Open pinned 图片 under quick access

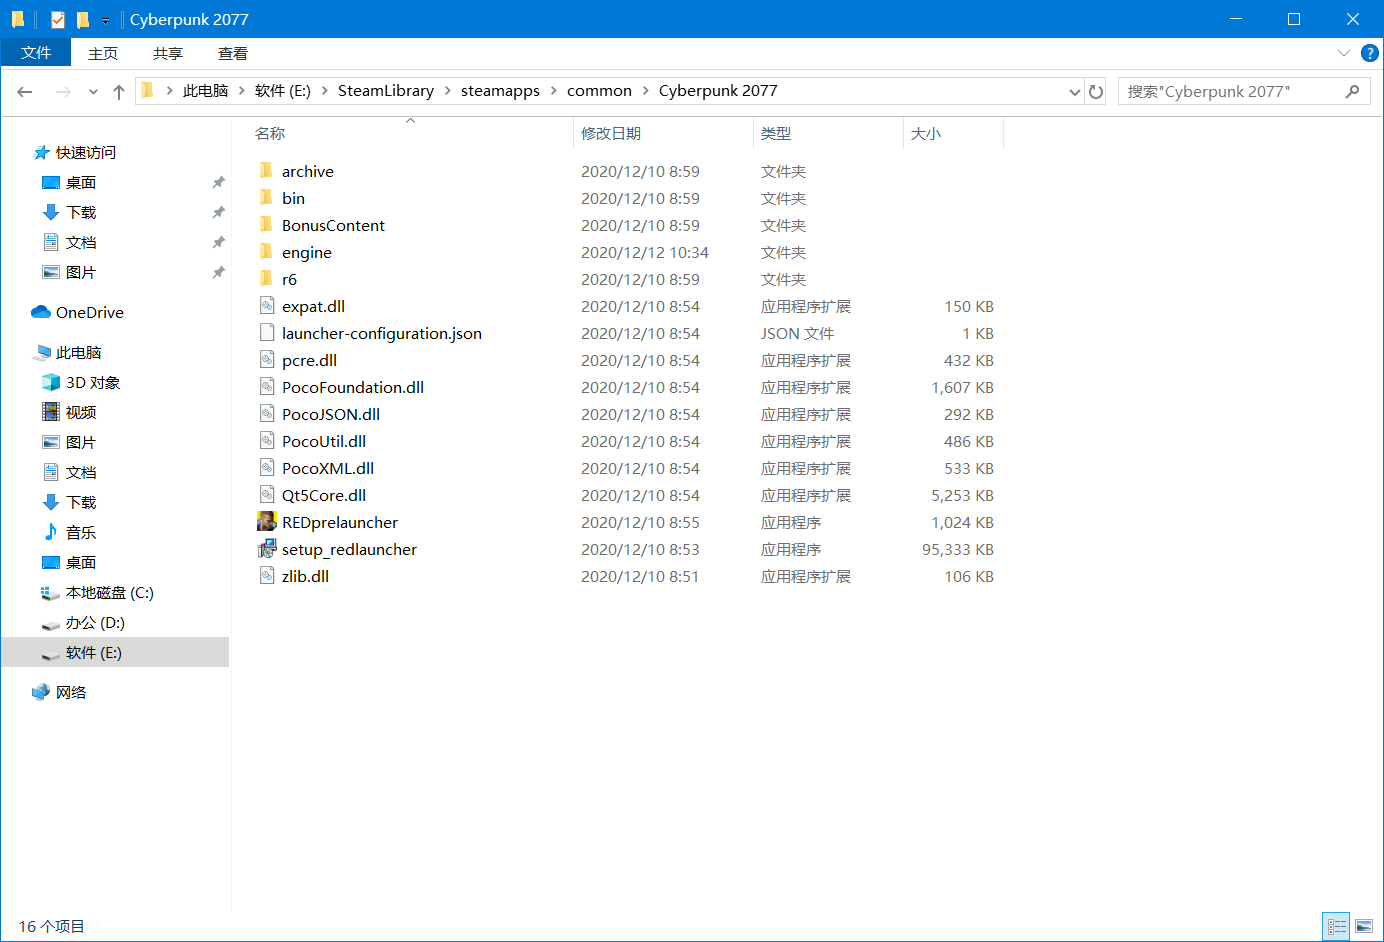click(81, 273)
